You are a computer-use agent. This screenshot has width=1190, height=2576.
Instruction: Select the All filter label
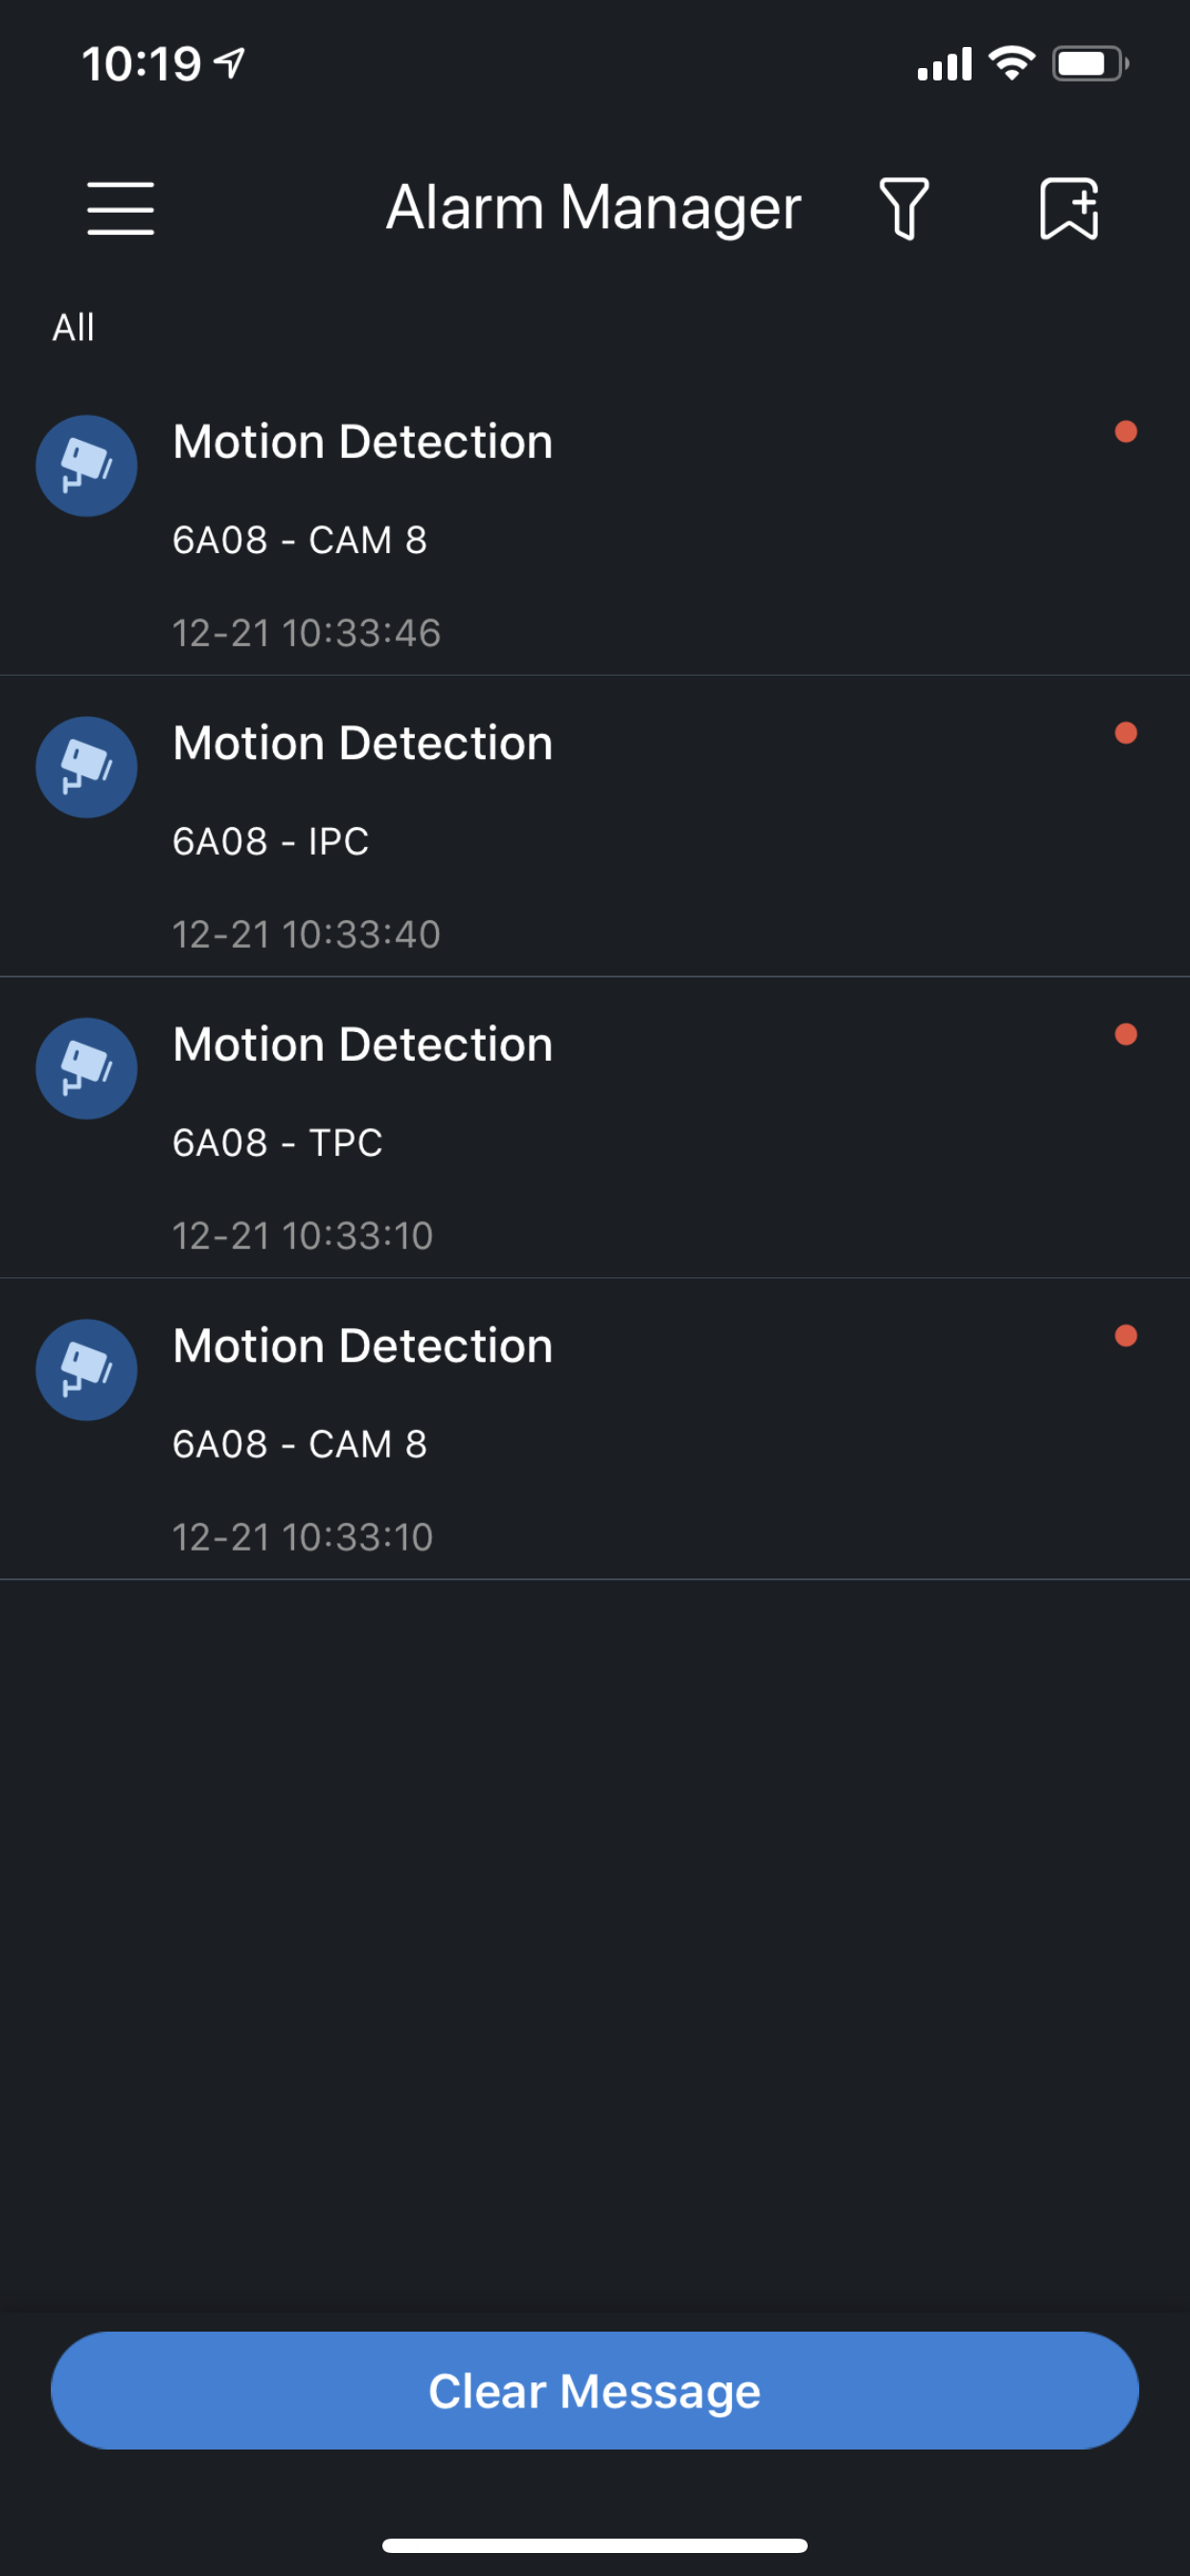(73, 327)
